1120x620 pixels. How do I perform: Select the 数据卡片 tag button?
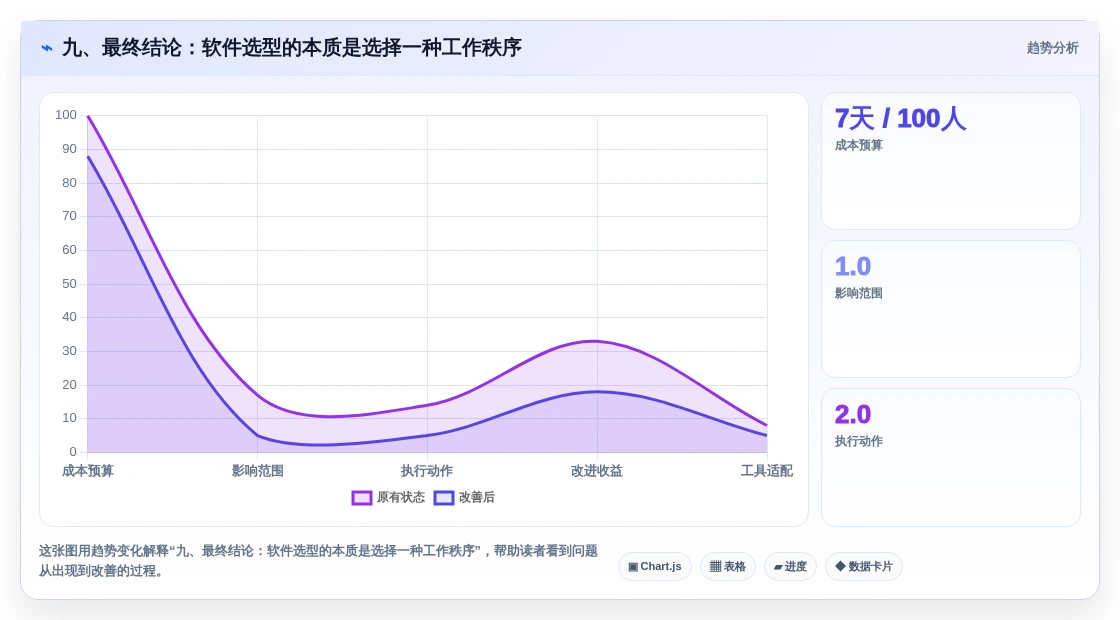(x=864, y=566)
